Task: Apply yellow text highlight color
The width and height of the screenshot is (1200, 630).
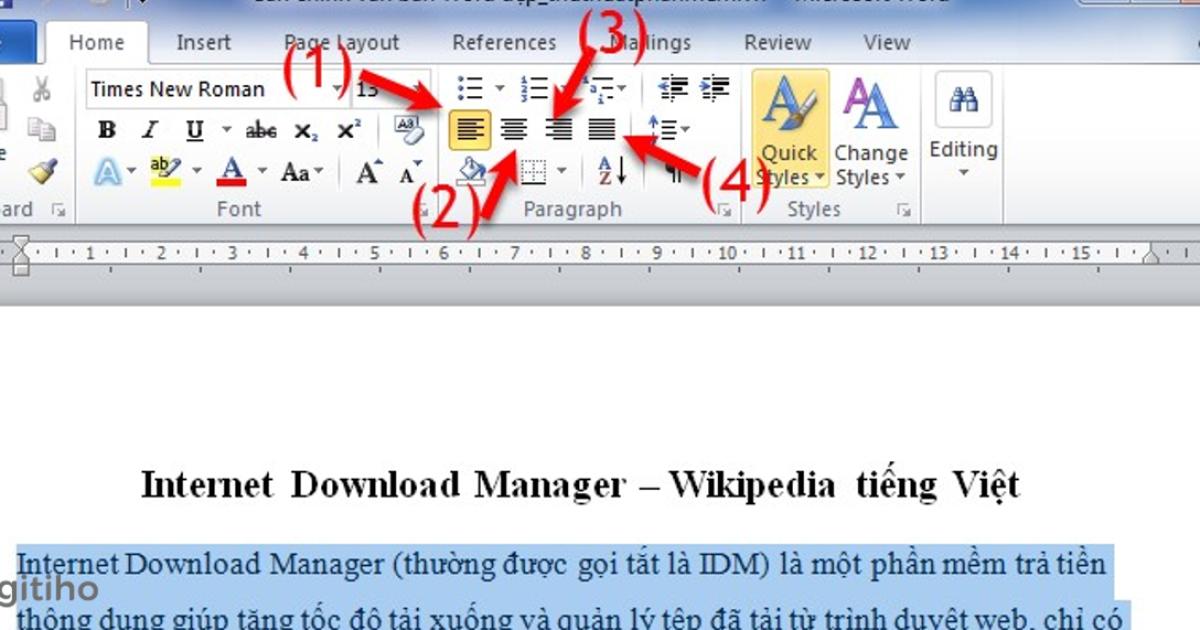Action: (x=165, y=170)
